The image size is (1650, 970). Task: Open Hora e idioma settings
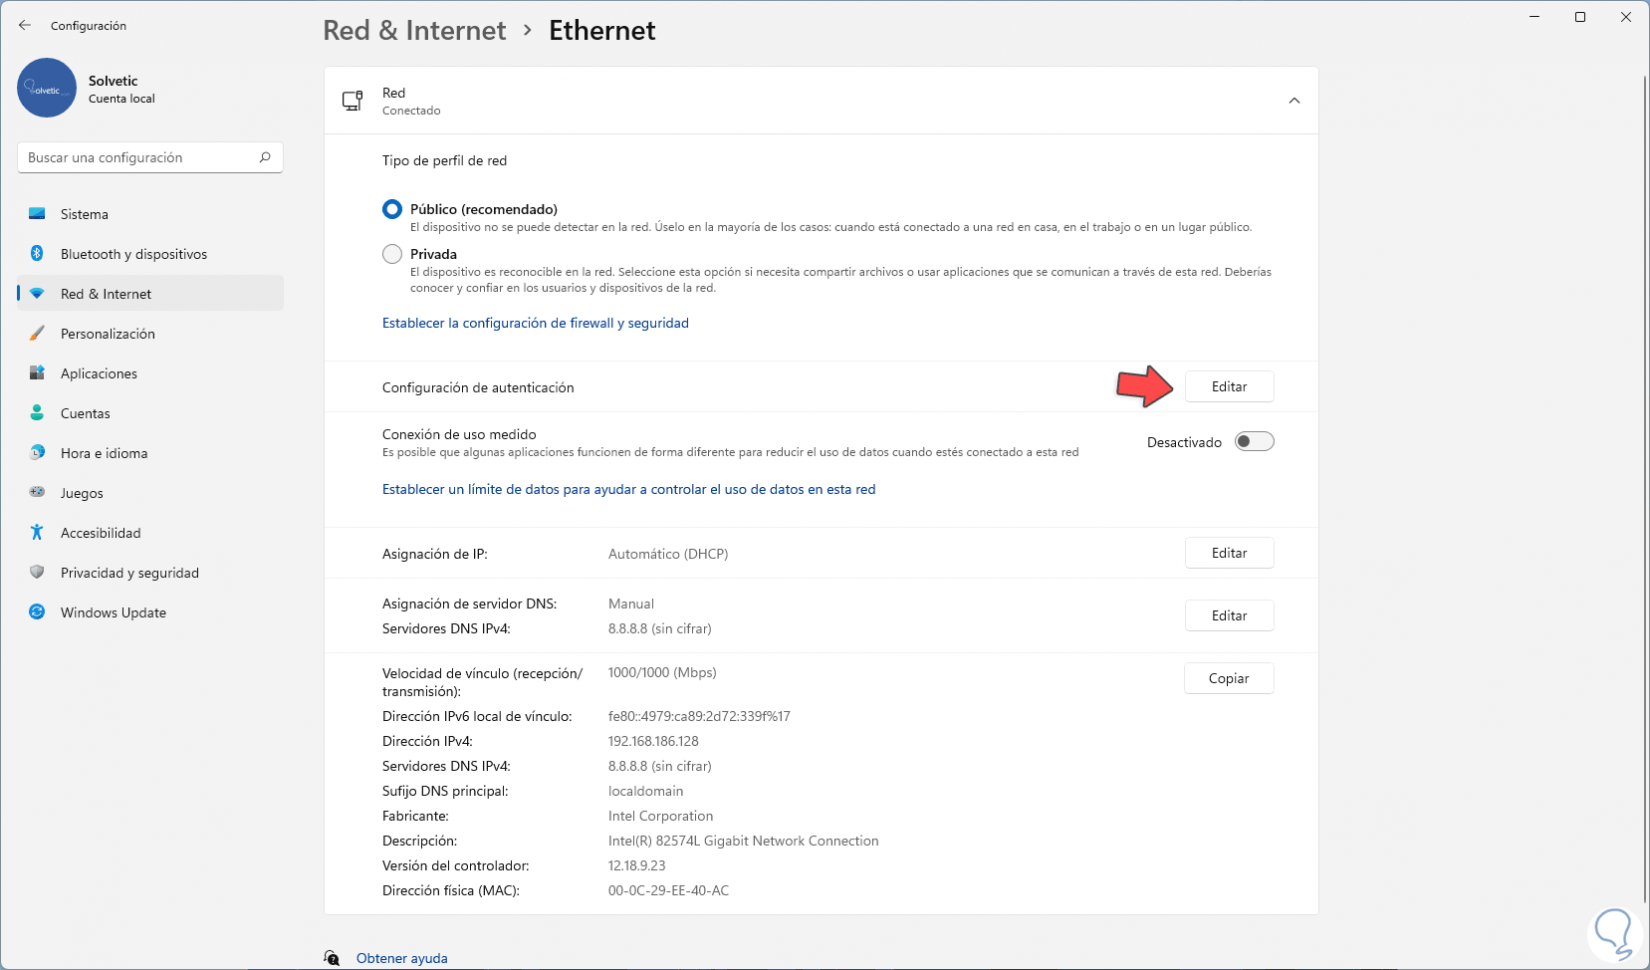click(103, 453)
